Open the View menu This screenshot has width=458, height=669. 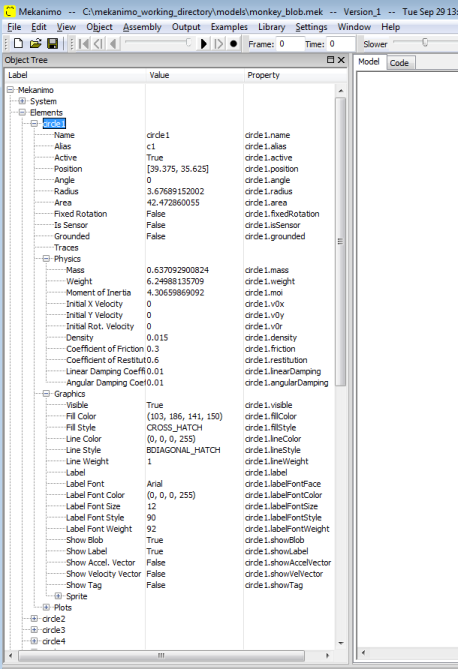pyautogui.click(x=66, y=27)
